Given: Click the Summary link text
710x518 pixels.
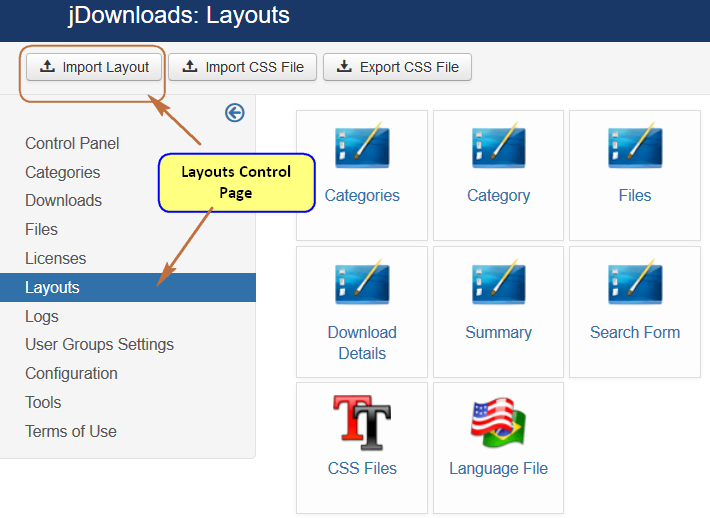Looking at the screenshot, I should pos(499,332).
